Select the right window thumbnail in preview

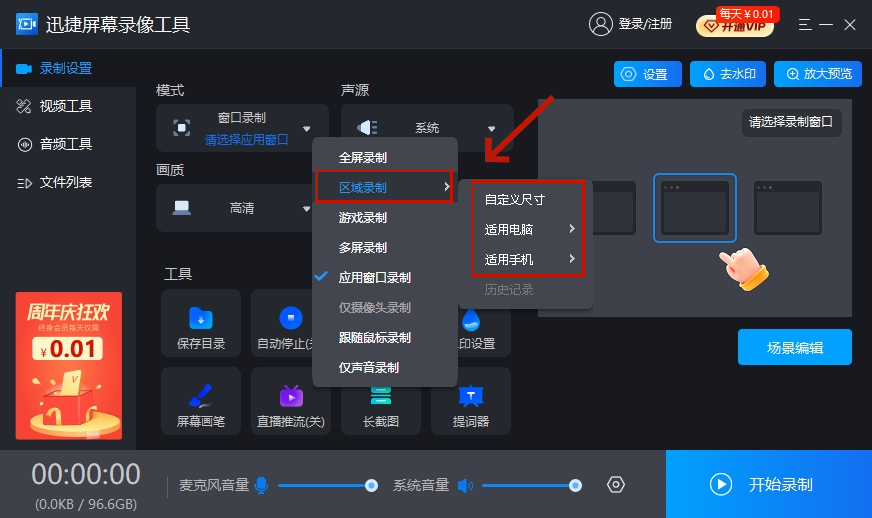pyautogui.click(x=787, y=208)
